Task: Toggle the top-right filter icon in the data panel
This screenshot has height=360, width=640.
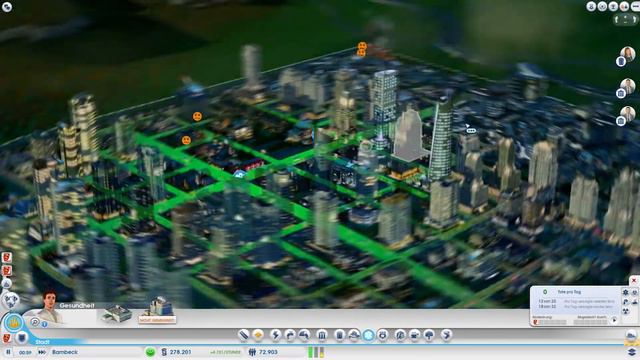Action: click(x=635, y=292)
